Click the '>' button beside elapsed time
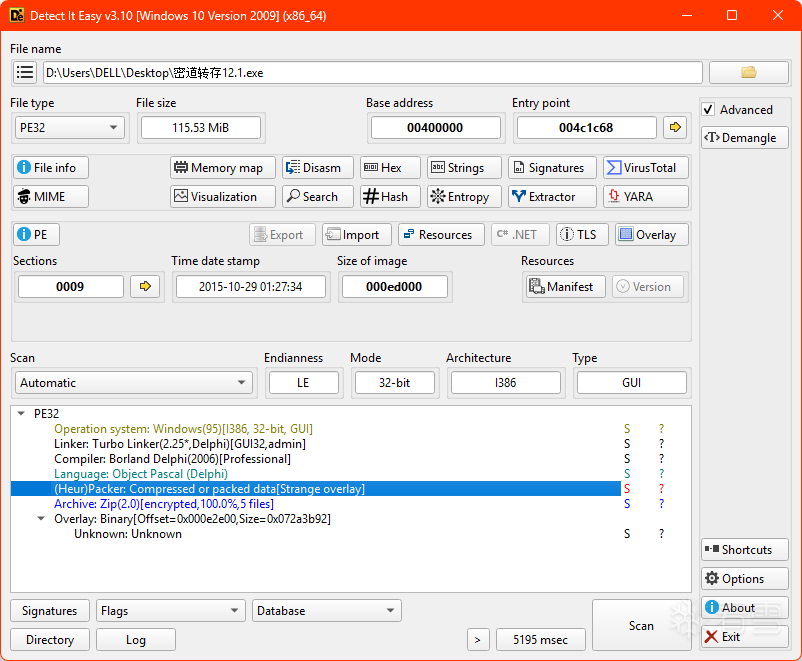The height and width of the screenshot is (661, 802). pyautogui.click(x=478, y=640)
